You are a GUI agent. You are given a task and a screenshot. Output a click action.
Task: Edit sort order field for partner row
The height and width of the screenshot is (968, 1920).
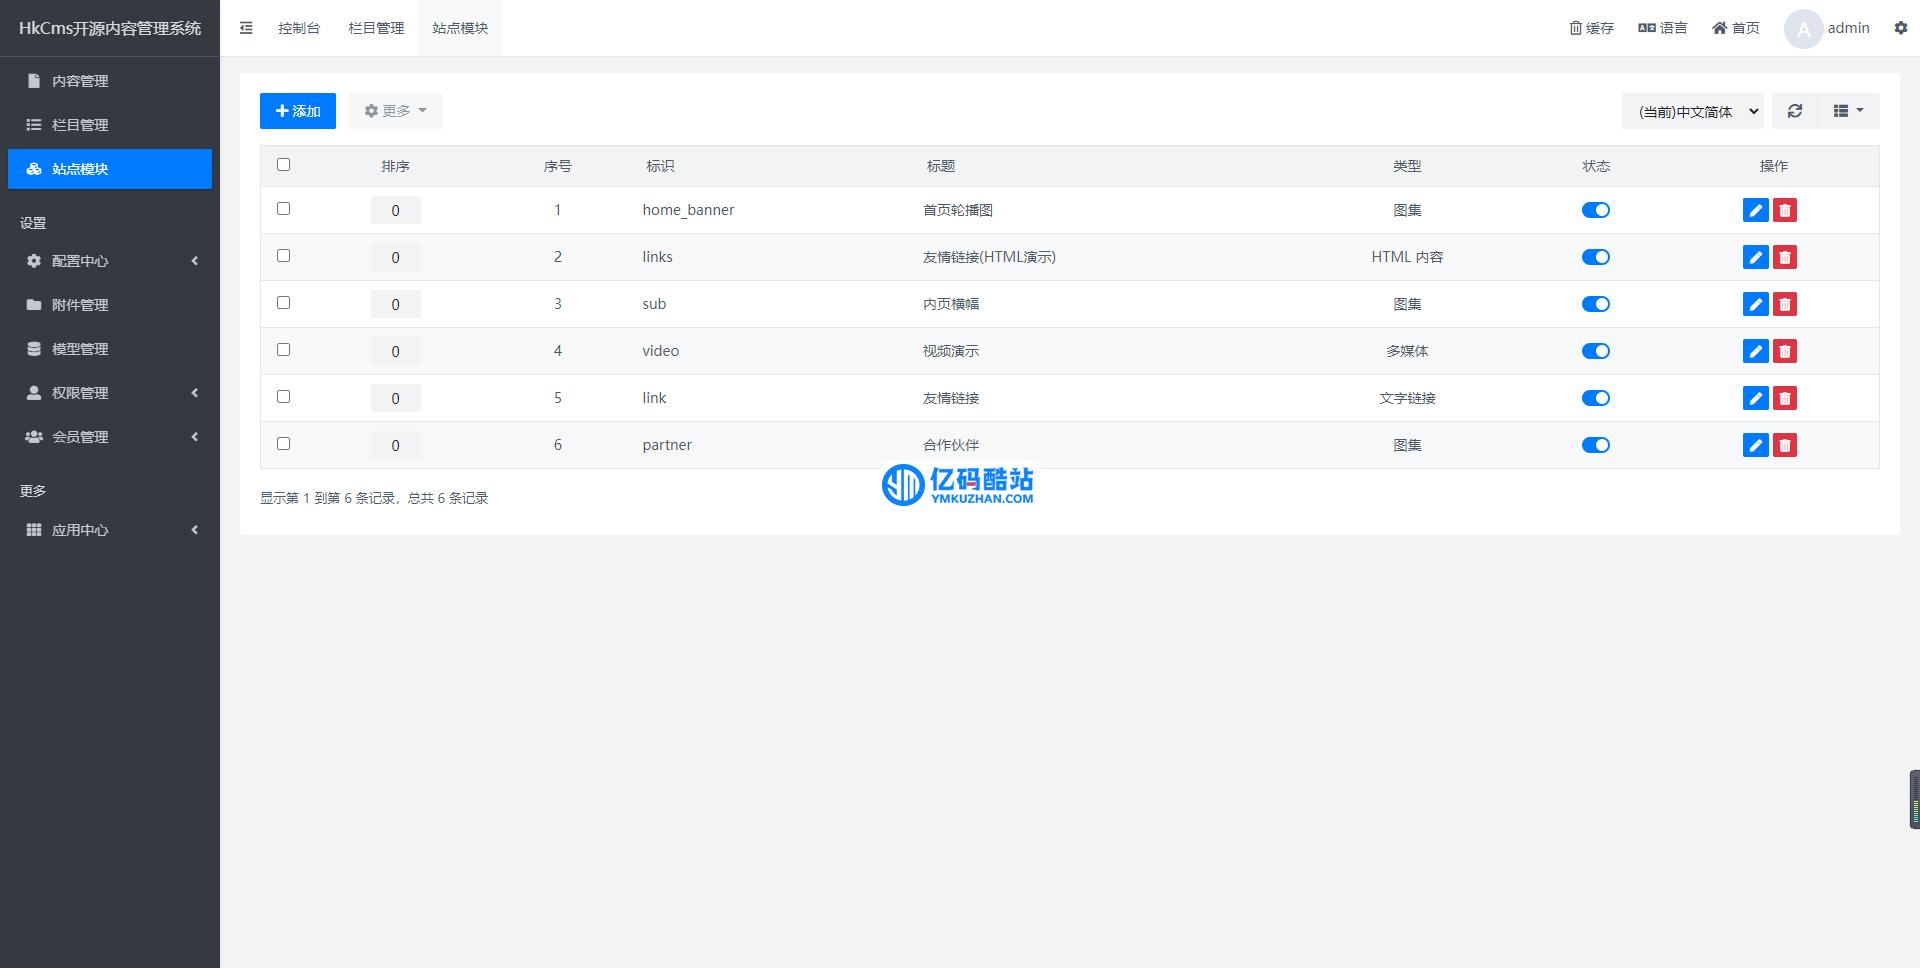point(395,445)
